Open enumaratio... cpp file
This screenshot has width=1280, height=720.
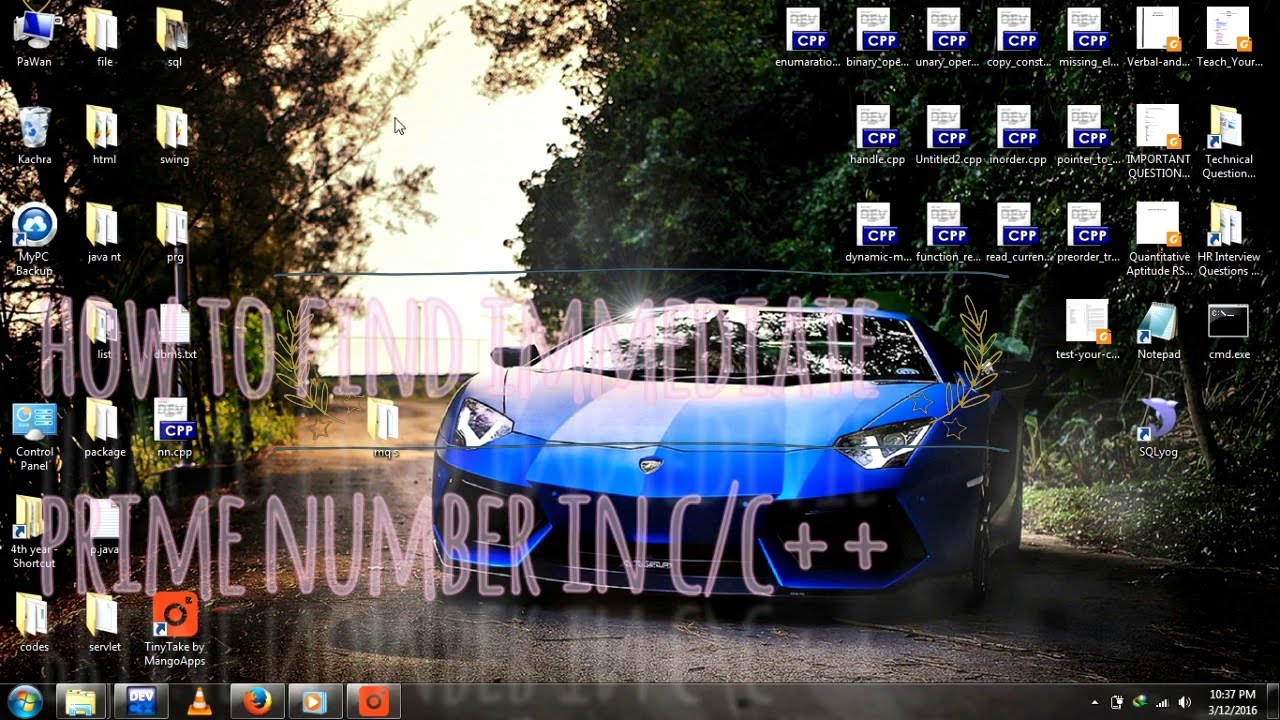[x=807, y=38]
